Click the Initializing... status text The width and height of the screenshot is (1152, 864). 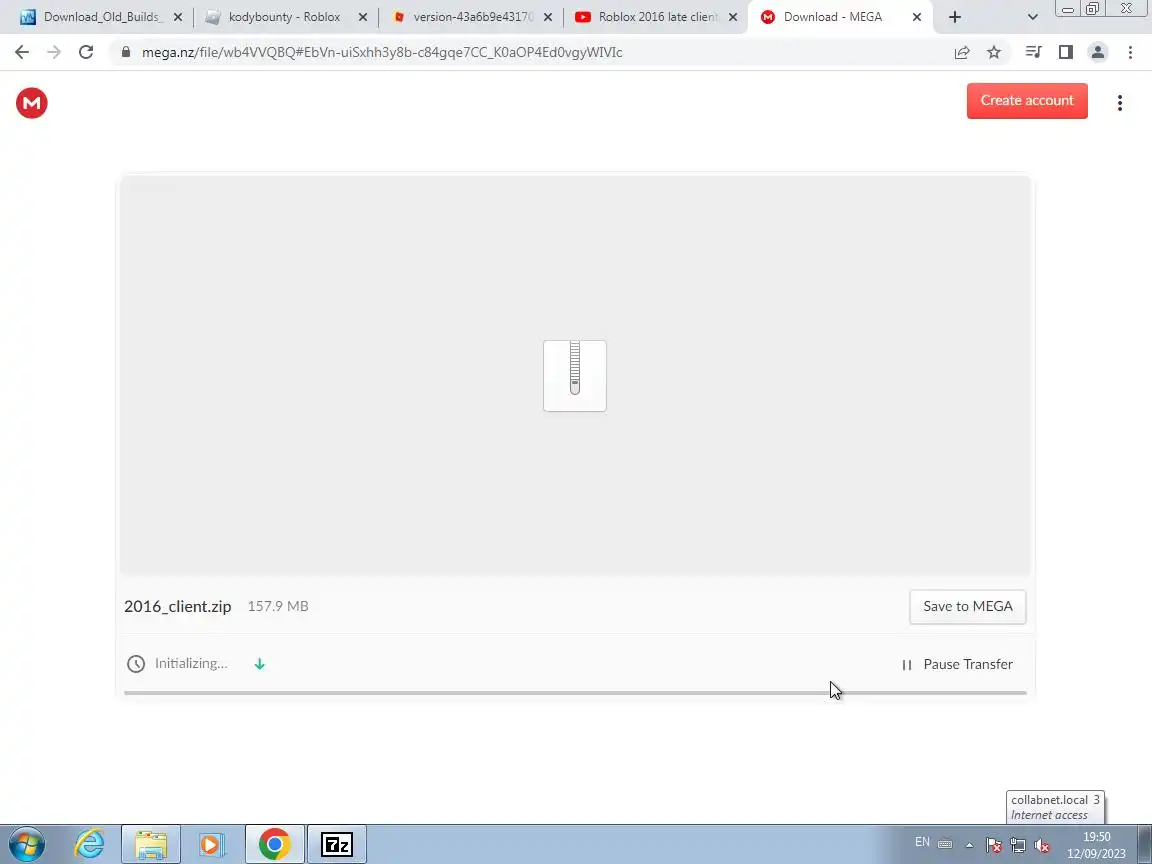coord(191,663)
